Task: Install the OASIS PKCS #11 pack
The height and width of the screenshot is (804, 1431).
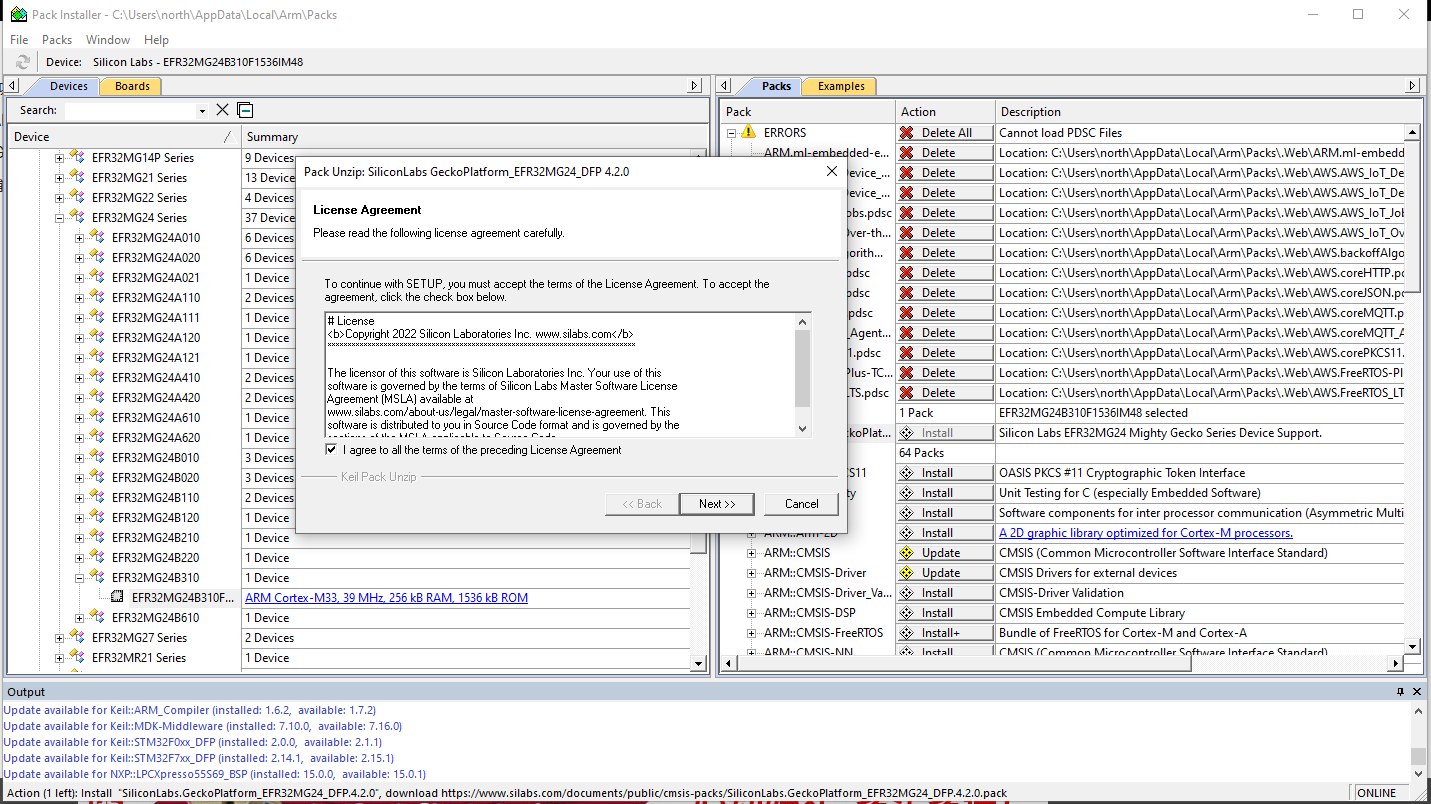Action: point(945,473)
